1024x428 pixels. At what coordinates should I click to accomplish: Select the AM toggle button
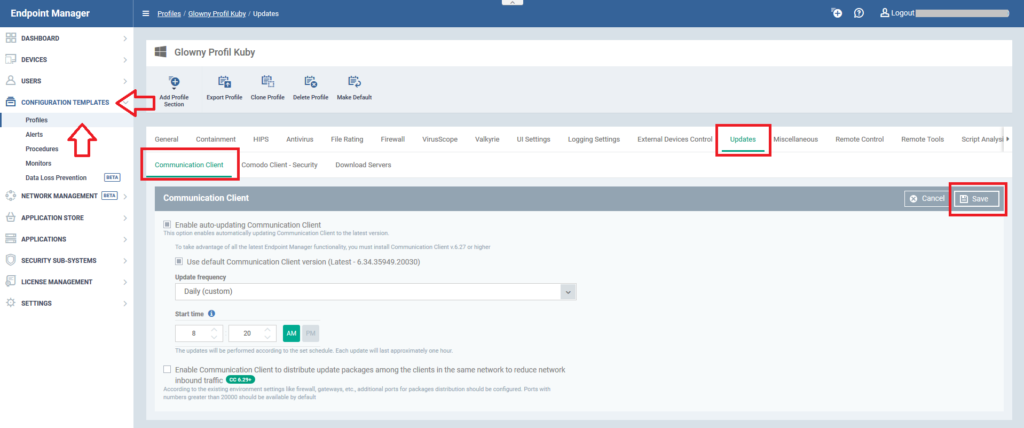click(x=291, y=333)
